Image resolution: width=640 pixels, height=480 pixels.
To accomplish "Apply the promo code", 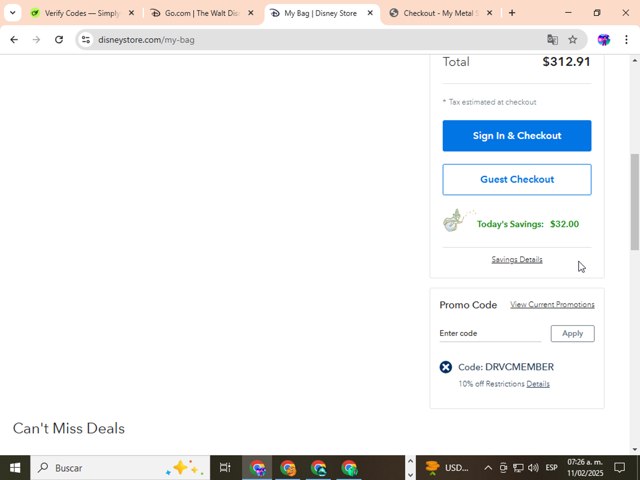I will click(x=572, y=333).
